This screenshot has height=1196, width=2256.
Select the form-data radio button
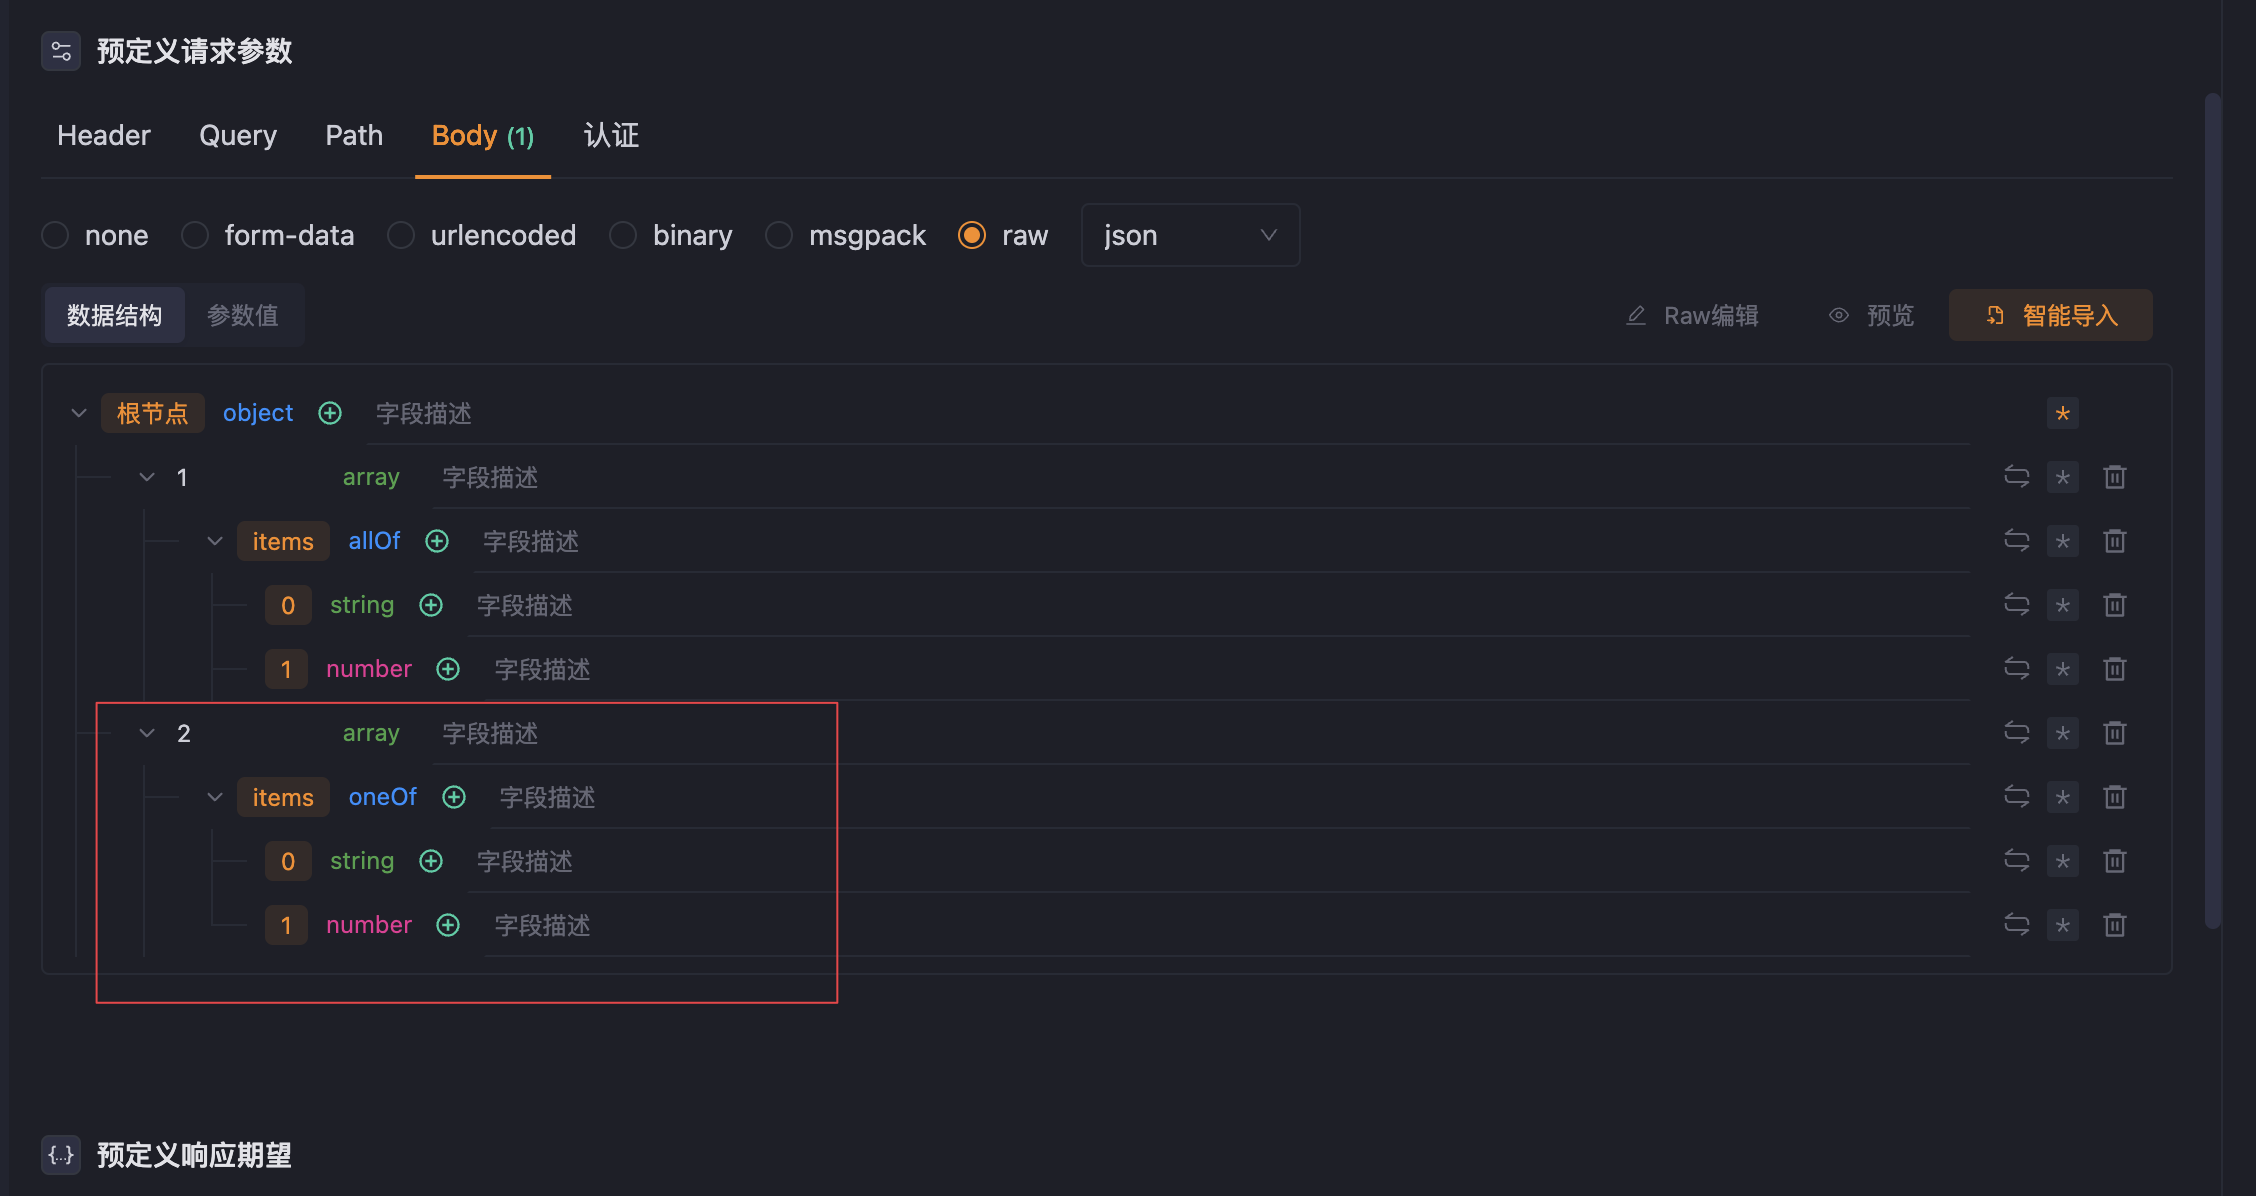[x=195, y=234]
